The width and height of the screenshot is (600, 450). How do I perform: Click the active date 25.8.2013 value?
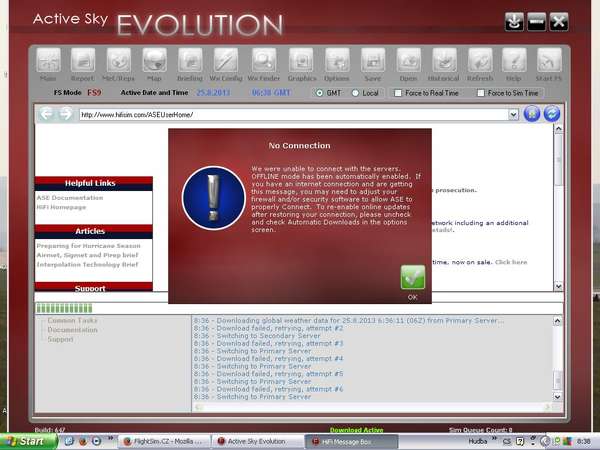click(213, 93)
